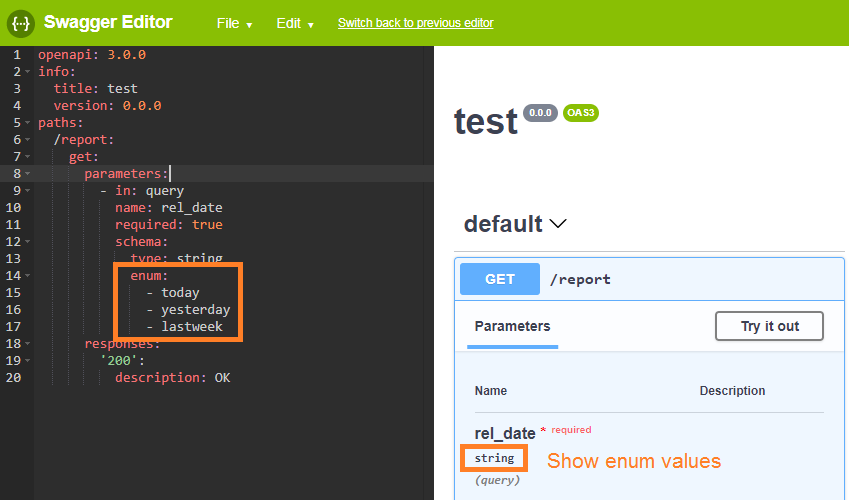Open the Edit menu
This screenshot has width=849, height=500.
click(x=295, y=23)
